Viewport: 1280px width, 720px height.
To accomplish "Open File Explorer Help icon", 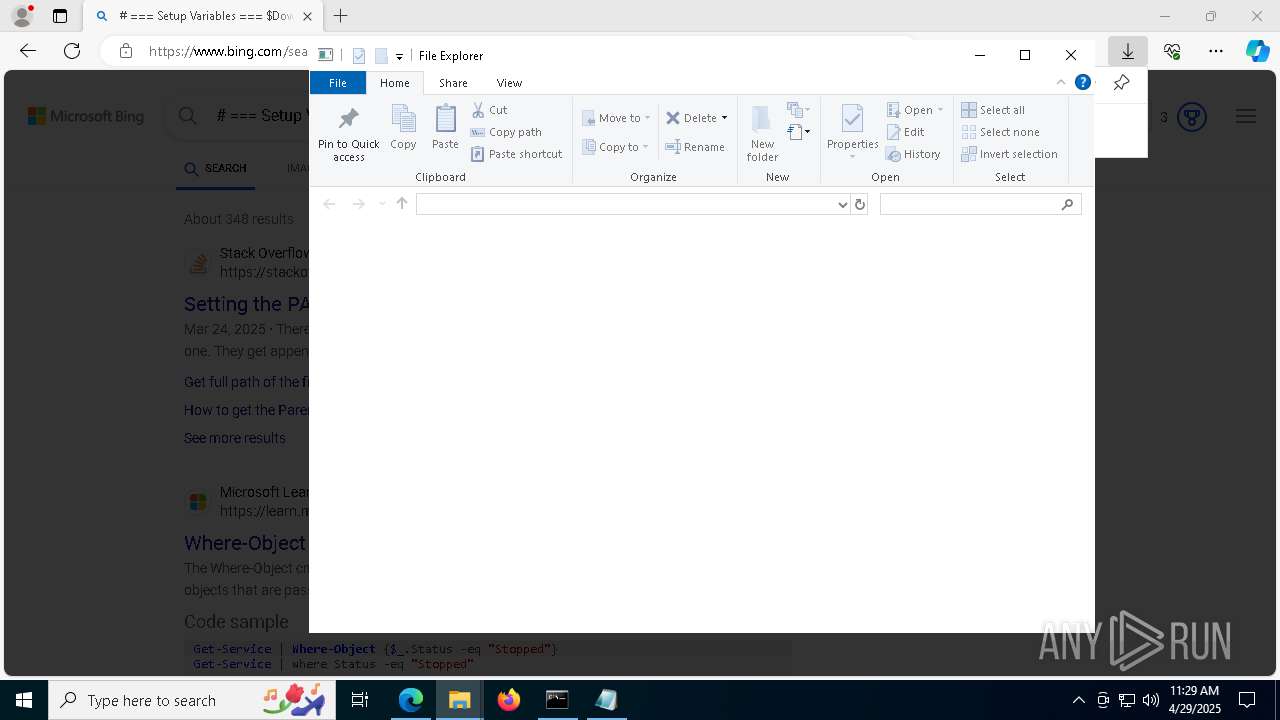I will [1083, 83].
